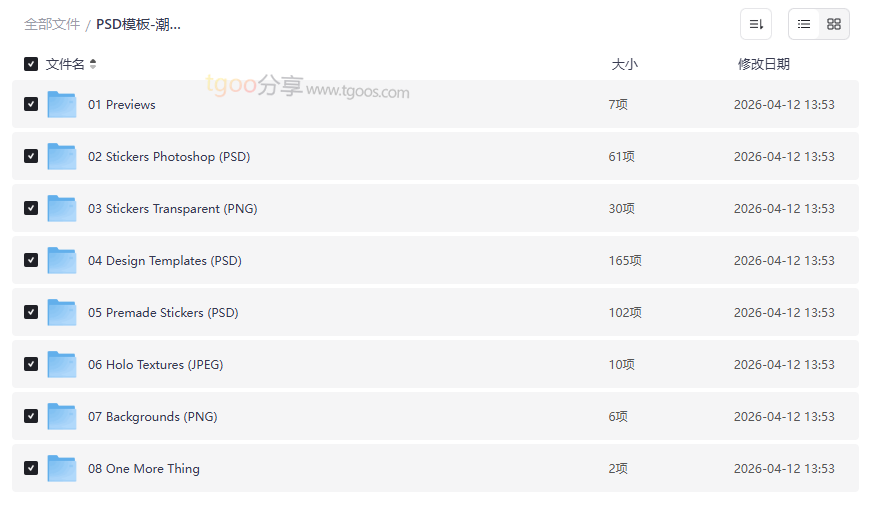Open the sort order menu icon
874x514 pixels.
[755, 24]
